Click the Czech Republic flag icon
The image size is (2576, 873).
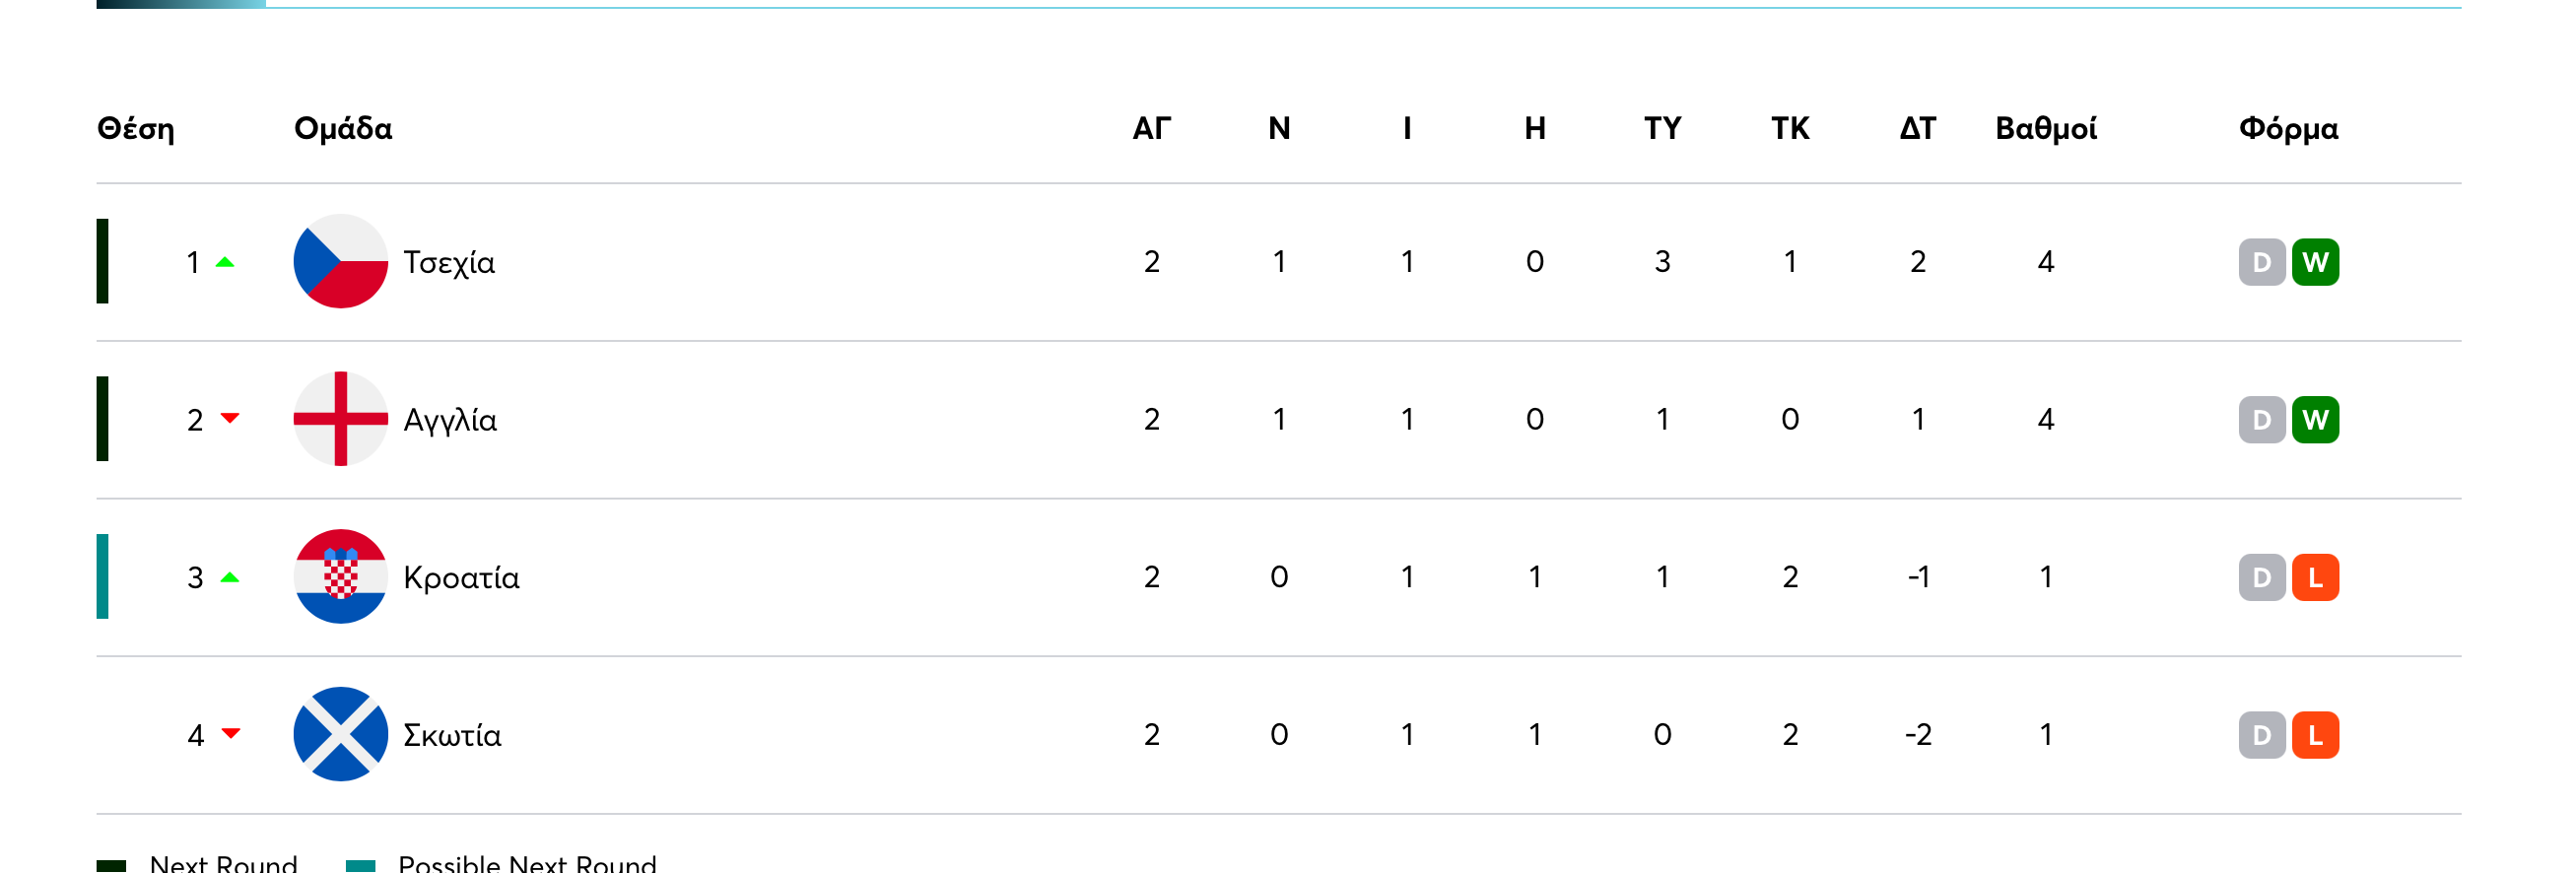pyautogui.click(x=340, y=261)
